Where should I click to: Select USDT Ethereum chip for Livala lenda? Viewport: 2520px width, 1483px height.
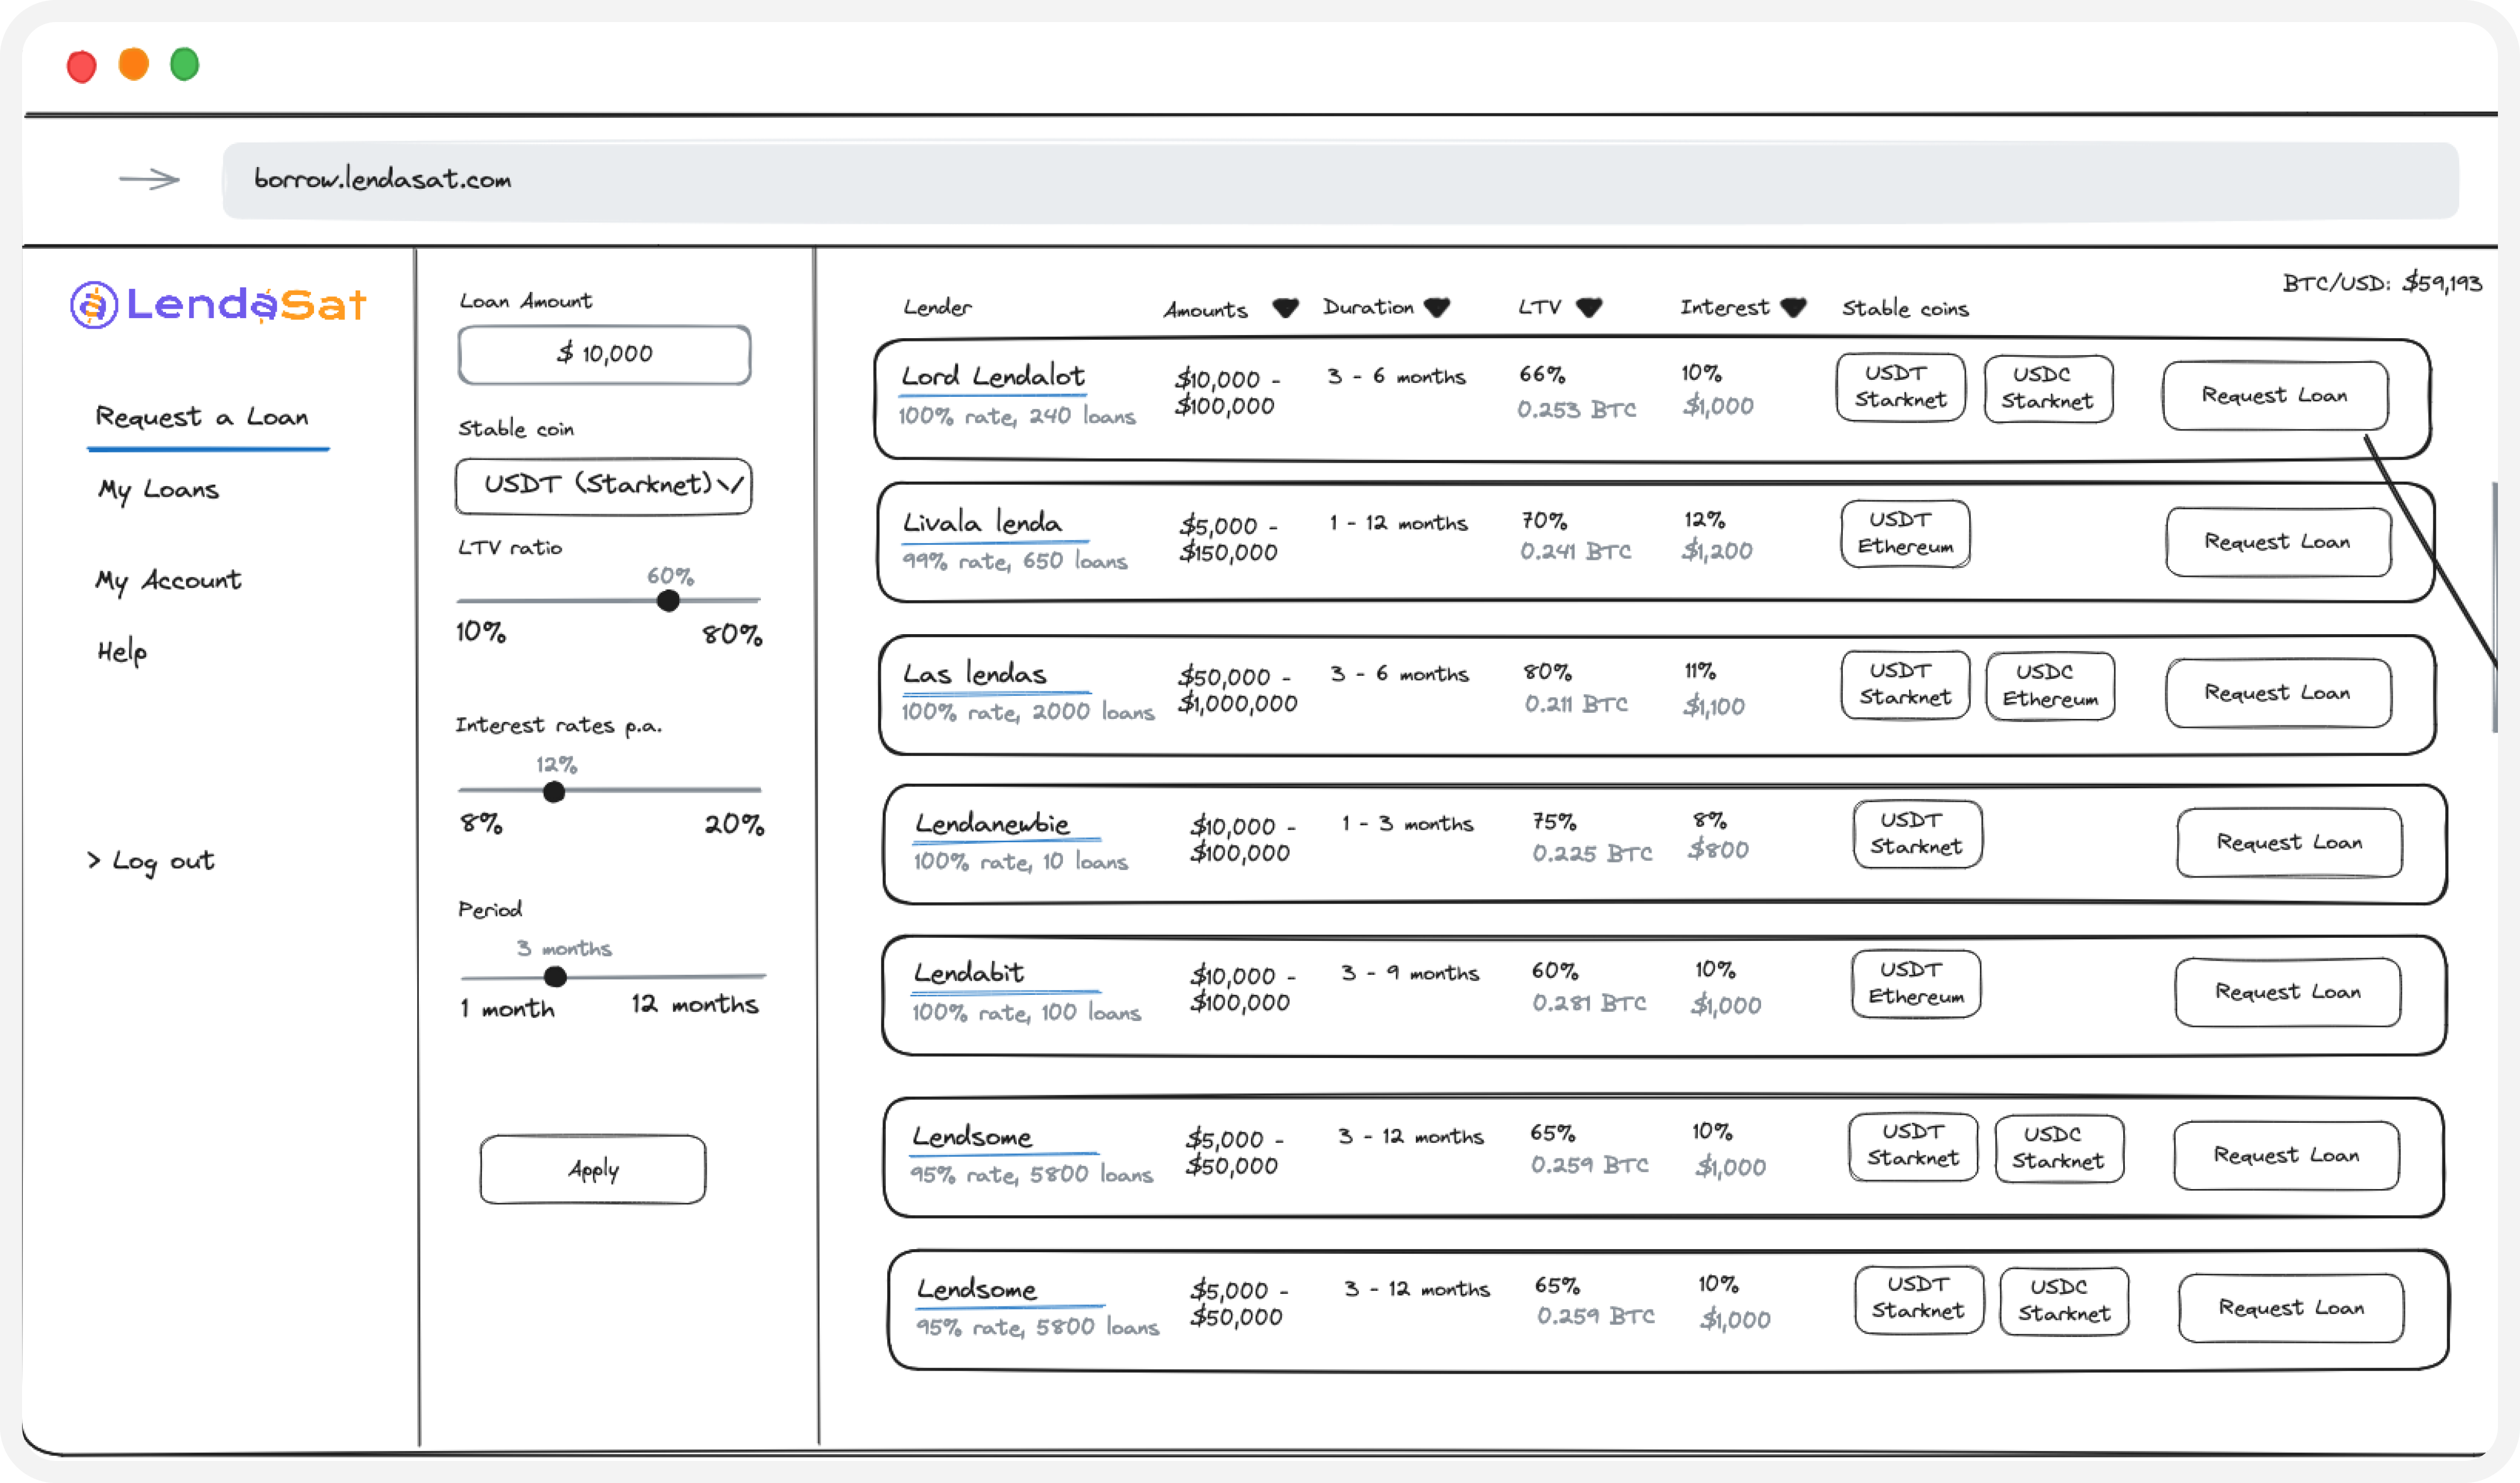point(1905,534)
